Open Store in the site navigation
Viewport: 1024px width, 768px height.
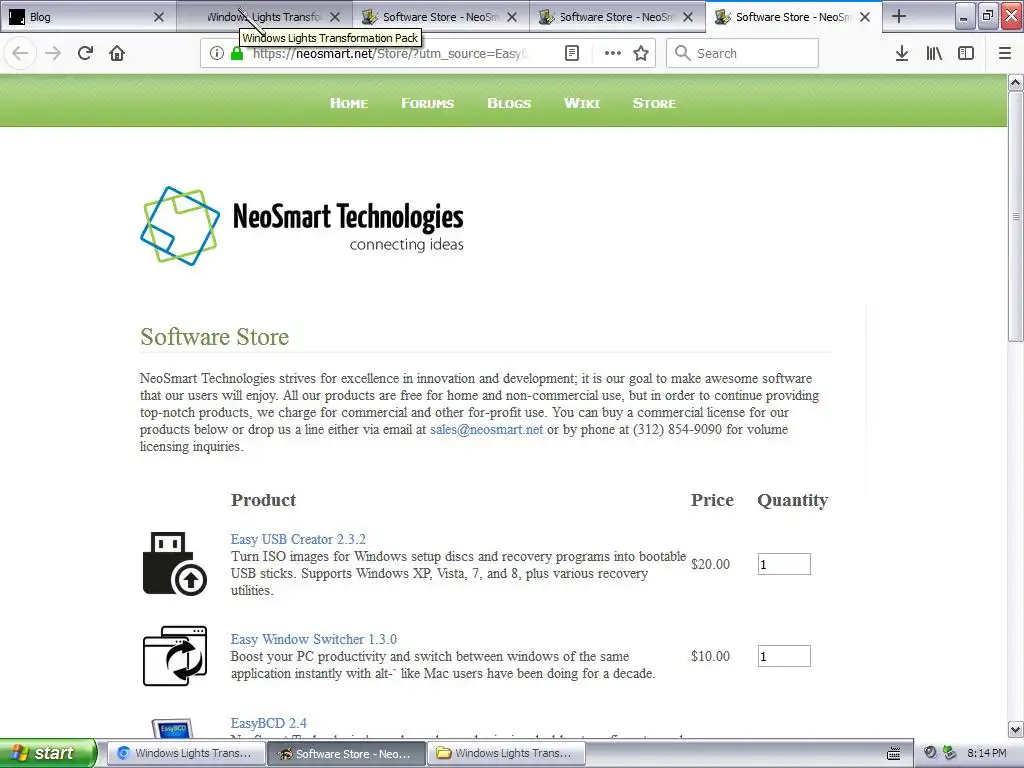tap(654, 103)
